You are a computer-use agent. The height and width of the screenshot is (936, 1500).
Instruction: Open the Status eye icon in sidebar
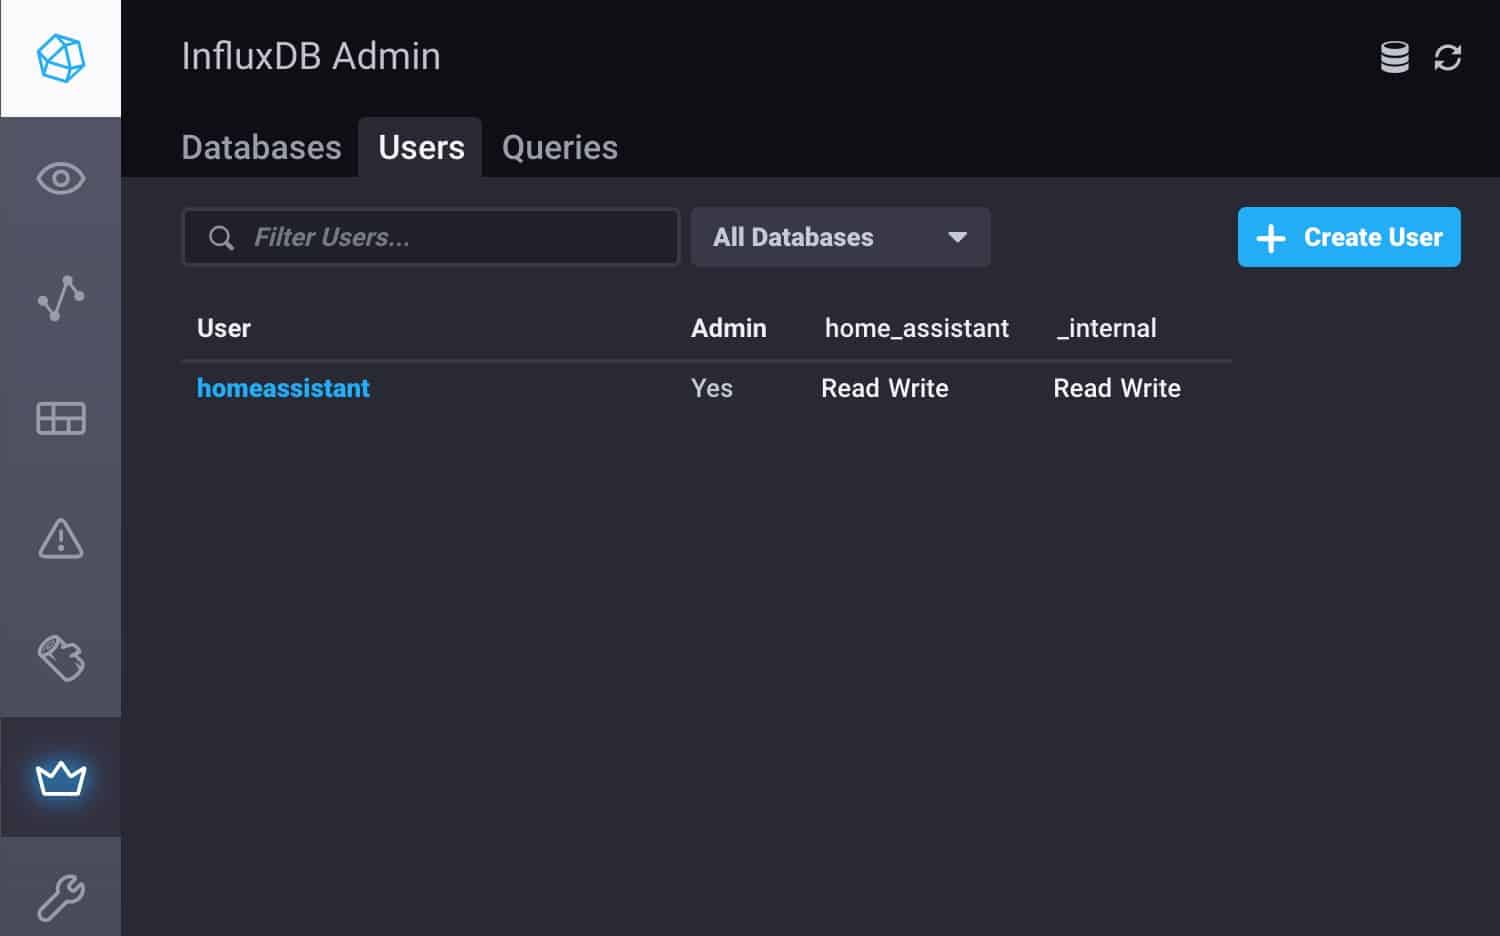(x=61, y=178)
